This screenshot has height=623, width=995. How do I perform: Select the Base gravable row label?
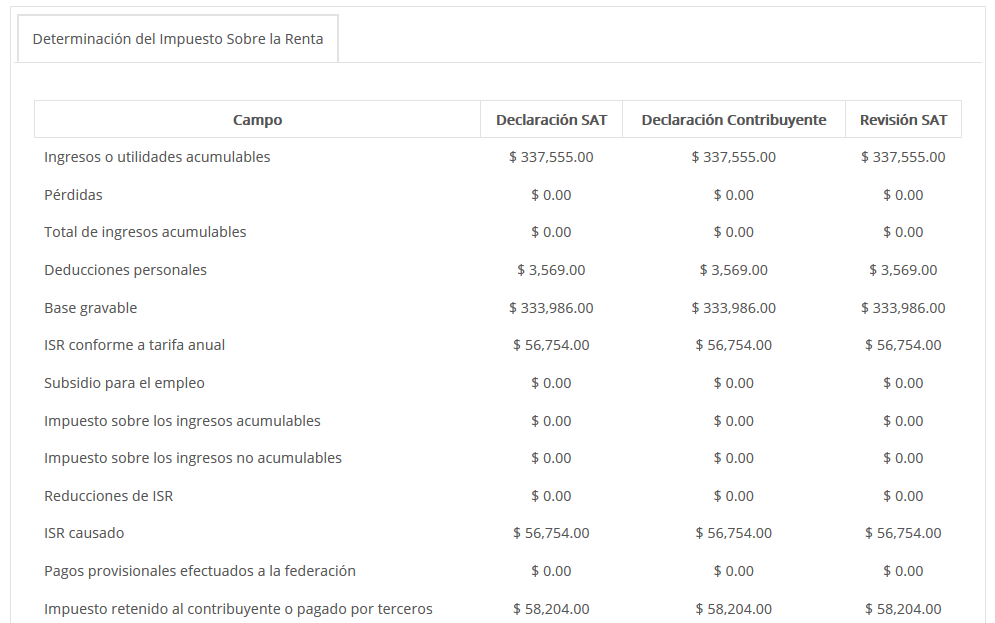click(90, 308)
